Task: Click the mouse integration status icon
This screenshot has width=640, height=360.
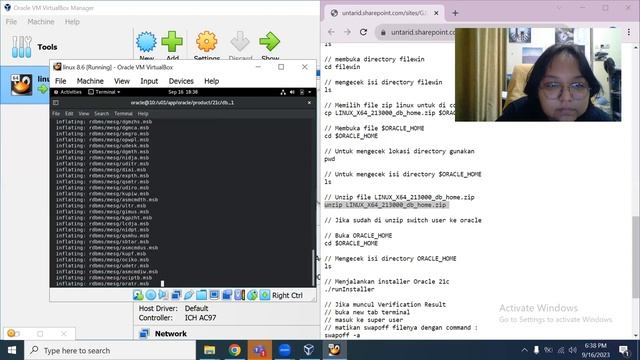Action: 252,295
